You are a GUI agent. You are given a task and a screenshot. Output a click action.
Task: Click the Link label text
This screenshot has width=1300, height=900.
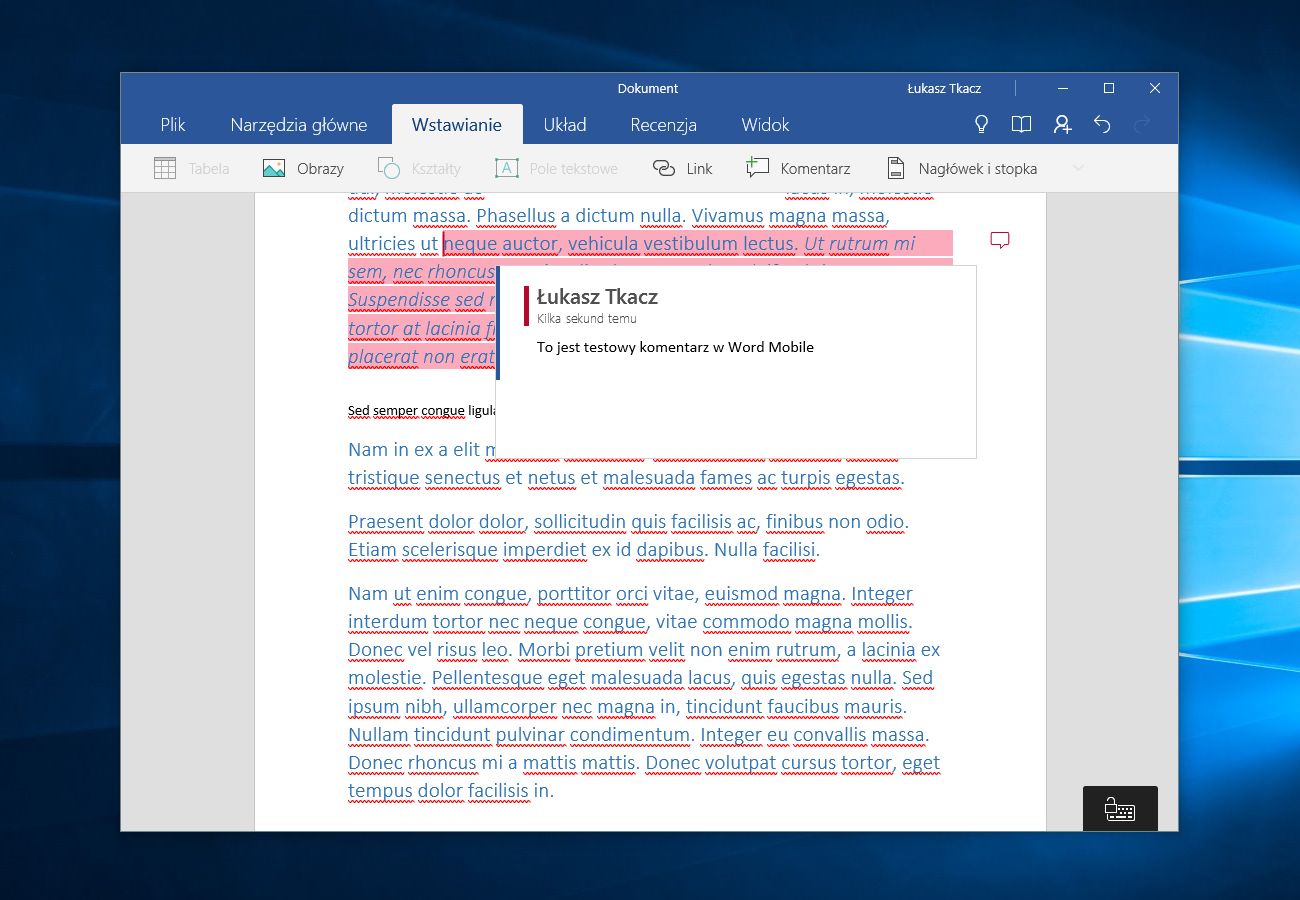pyautogui.click(x=699, y=169)
